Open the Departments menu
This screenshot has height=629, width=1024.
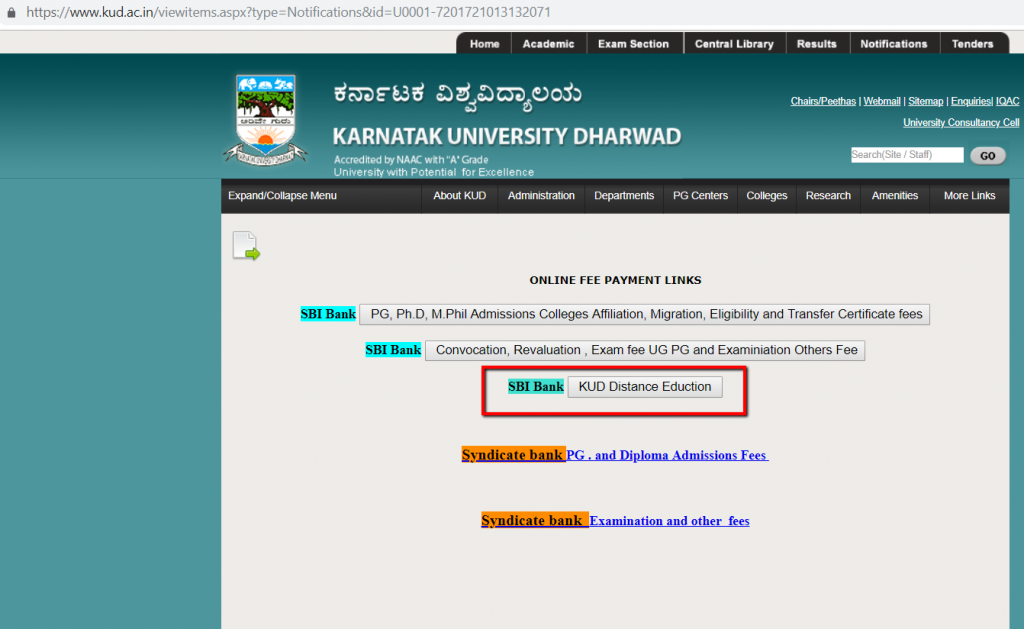click(x=624, y=196)
